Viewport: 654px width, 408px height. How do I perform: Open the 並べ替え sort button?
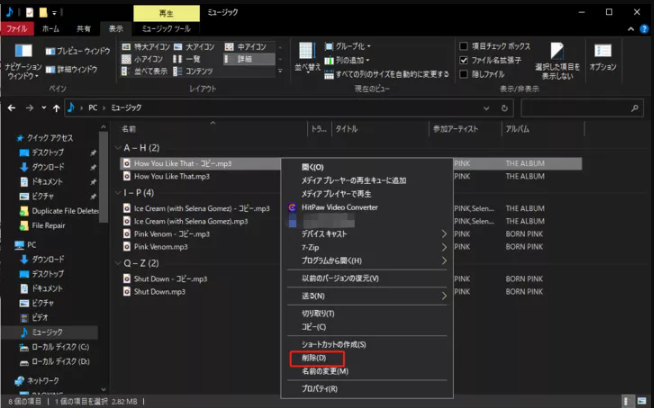[307, 58]
